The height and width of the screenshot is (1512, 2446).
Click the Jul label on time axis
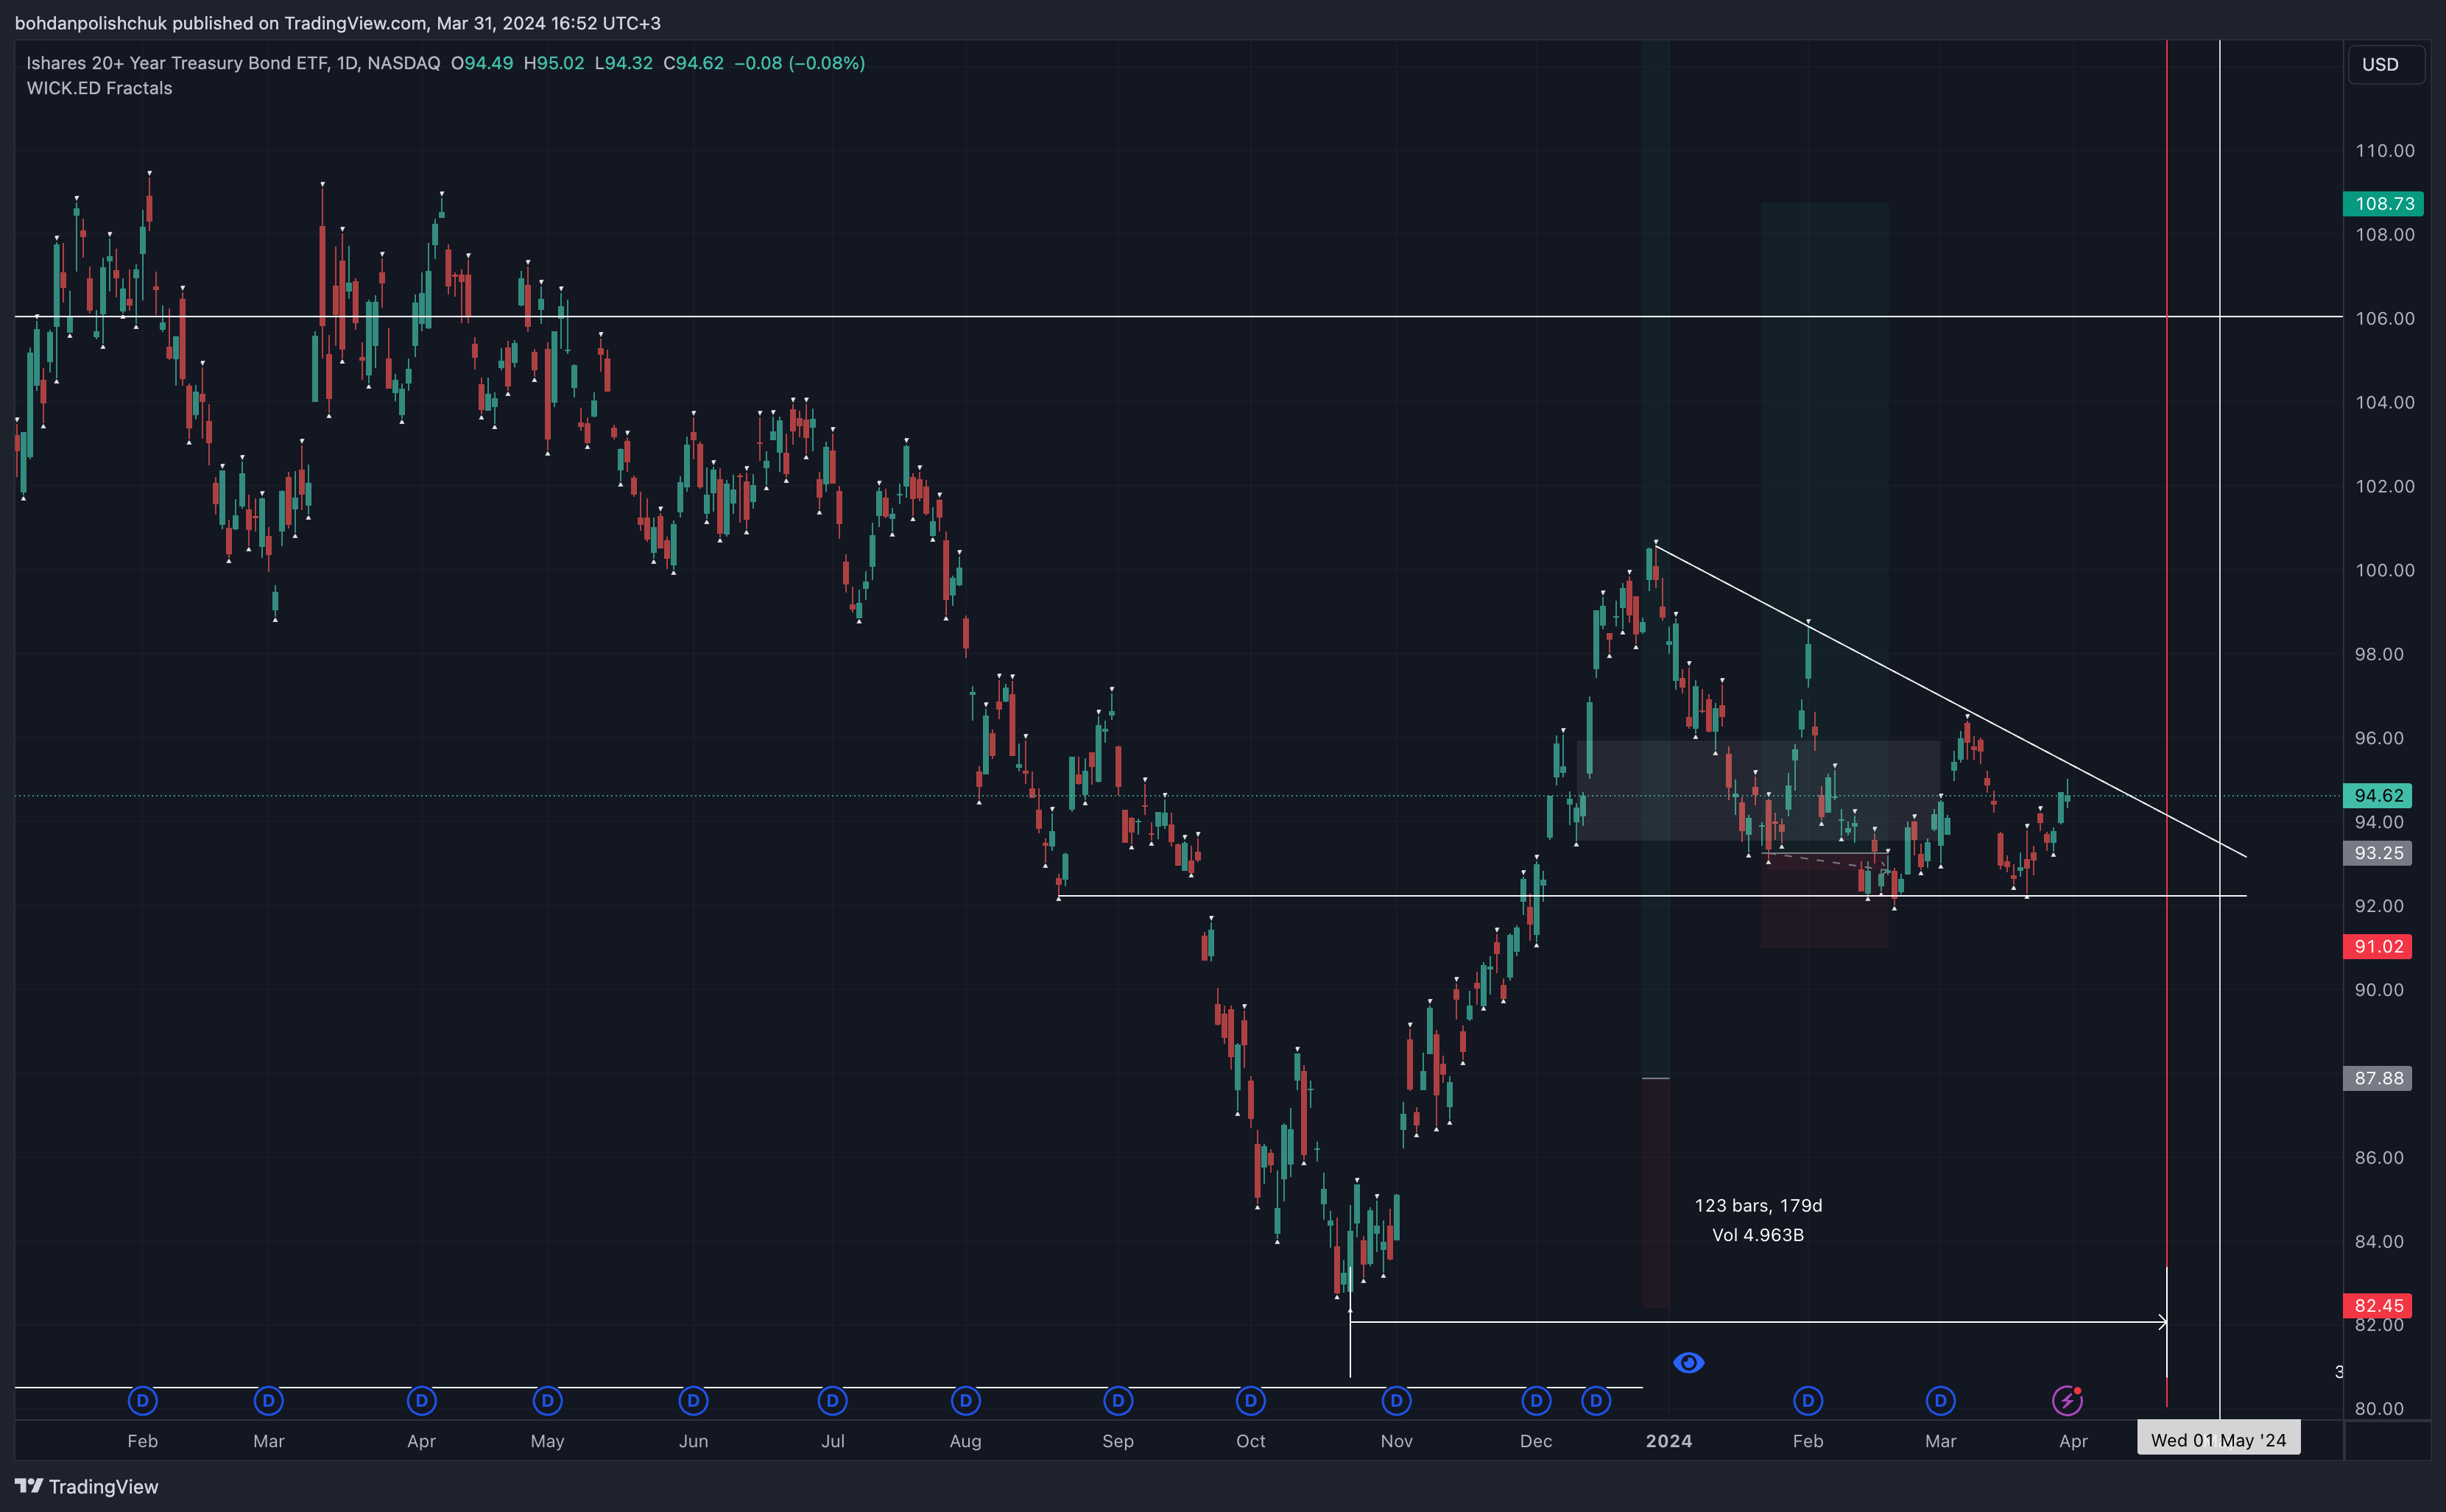[832, 1441]
